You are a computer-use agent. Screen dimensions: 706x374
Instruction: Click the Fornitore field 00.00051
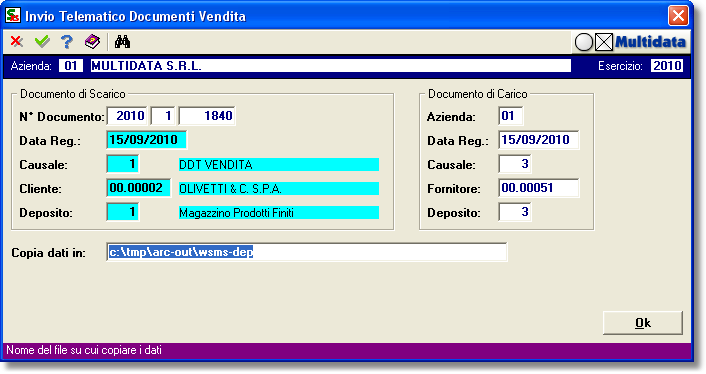[539, 188]
